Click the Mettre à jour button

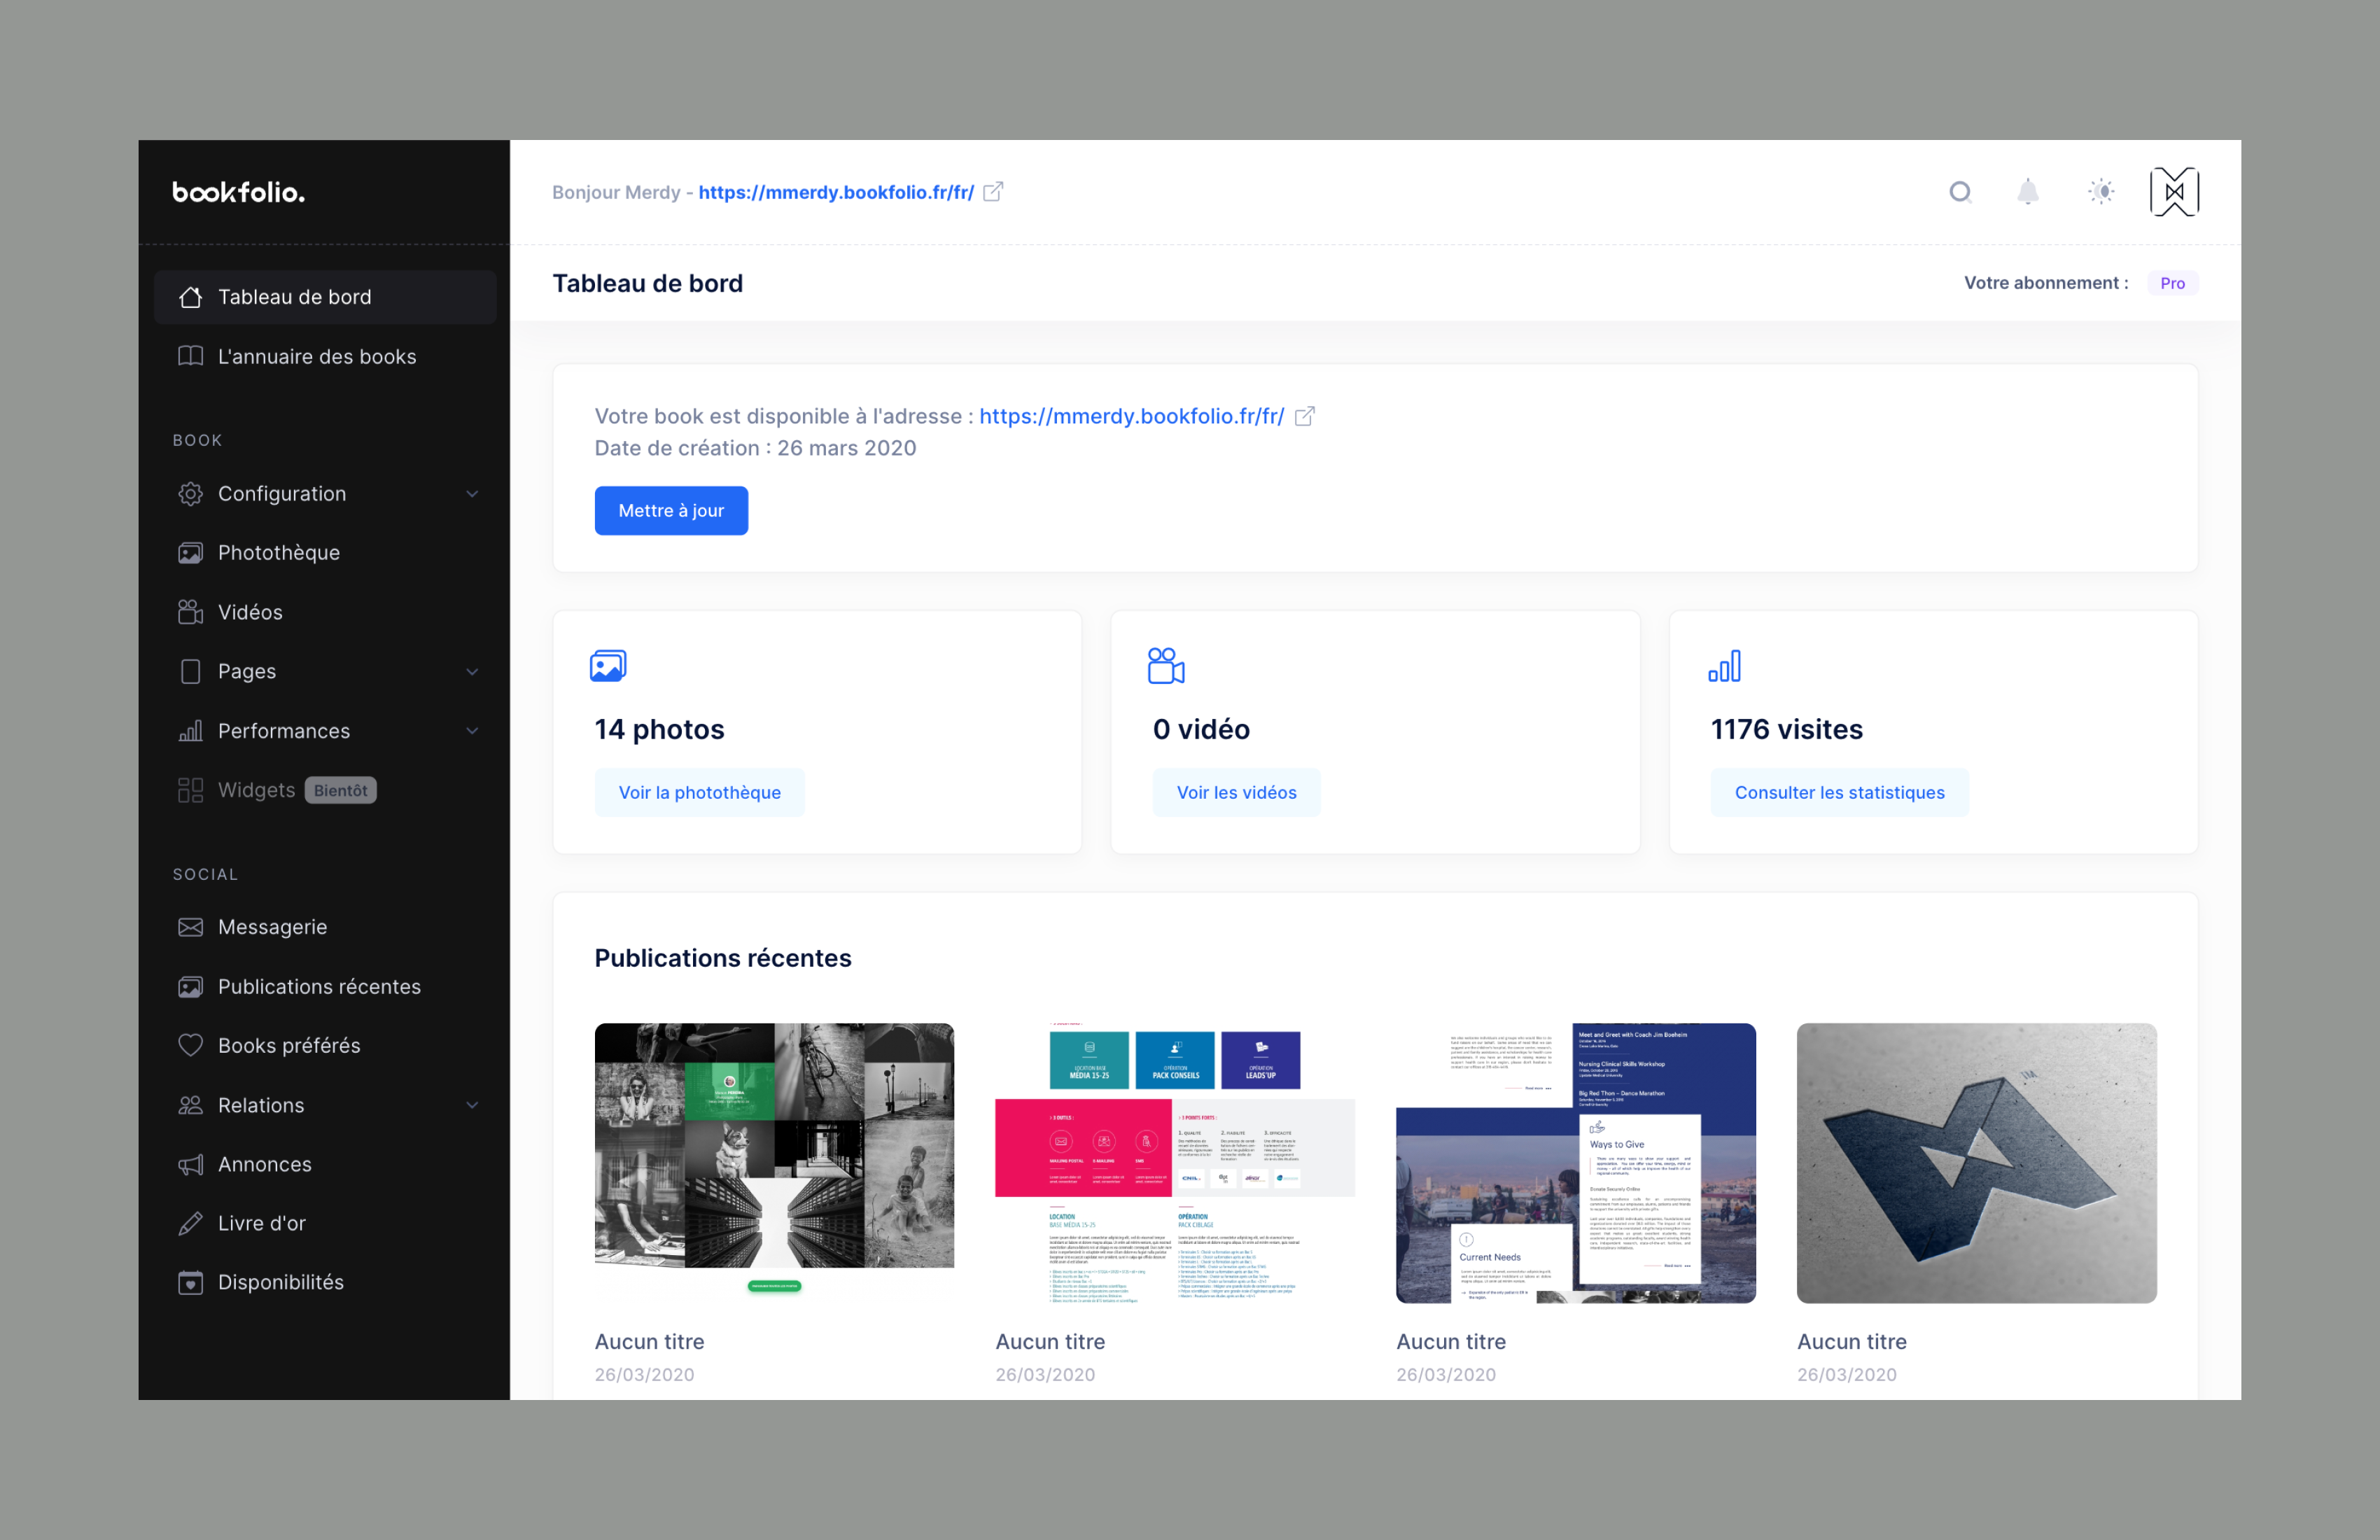point(671,511)
